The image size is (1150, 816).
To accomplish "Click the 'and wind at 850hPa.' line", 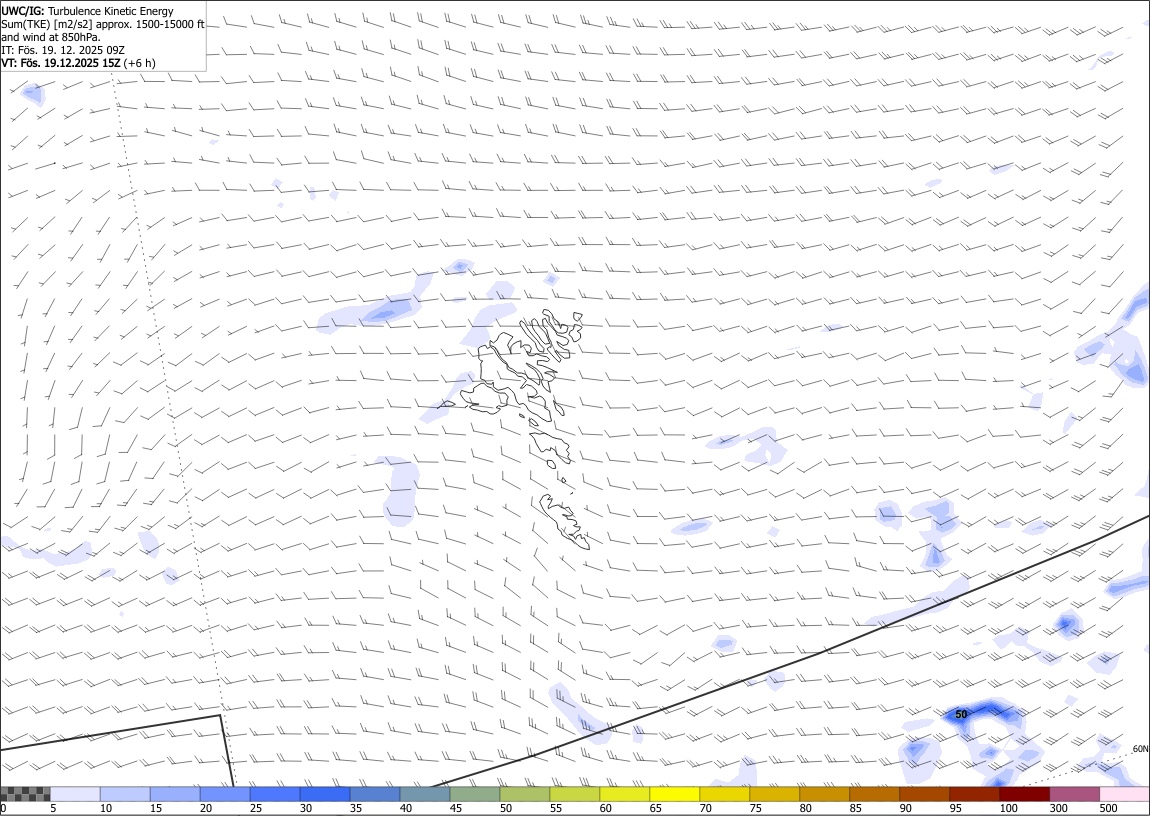I will 51,37.
